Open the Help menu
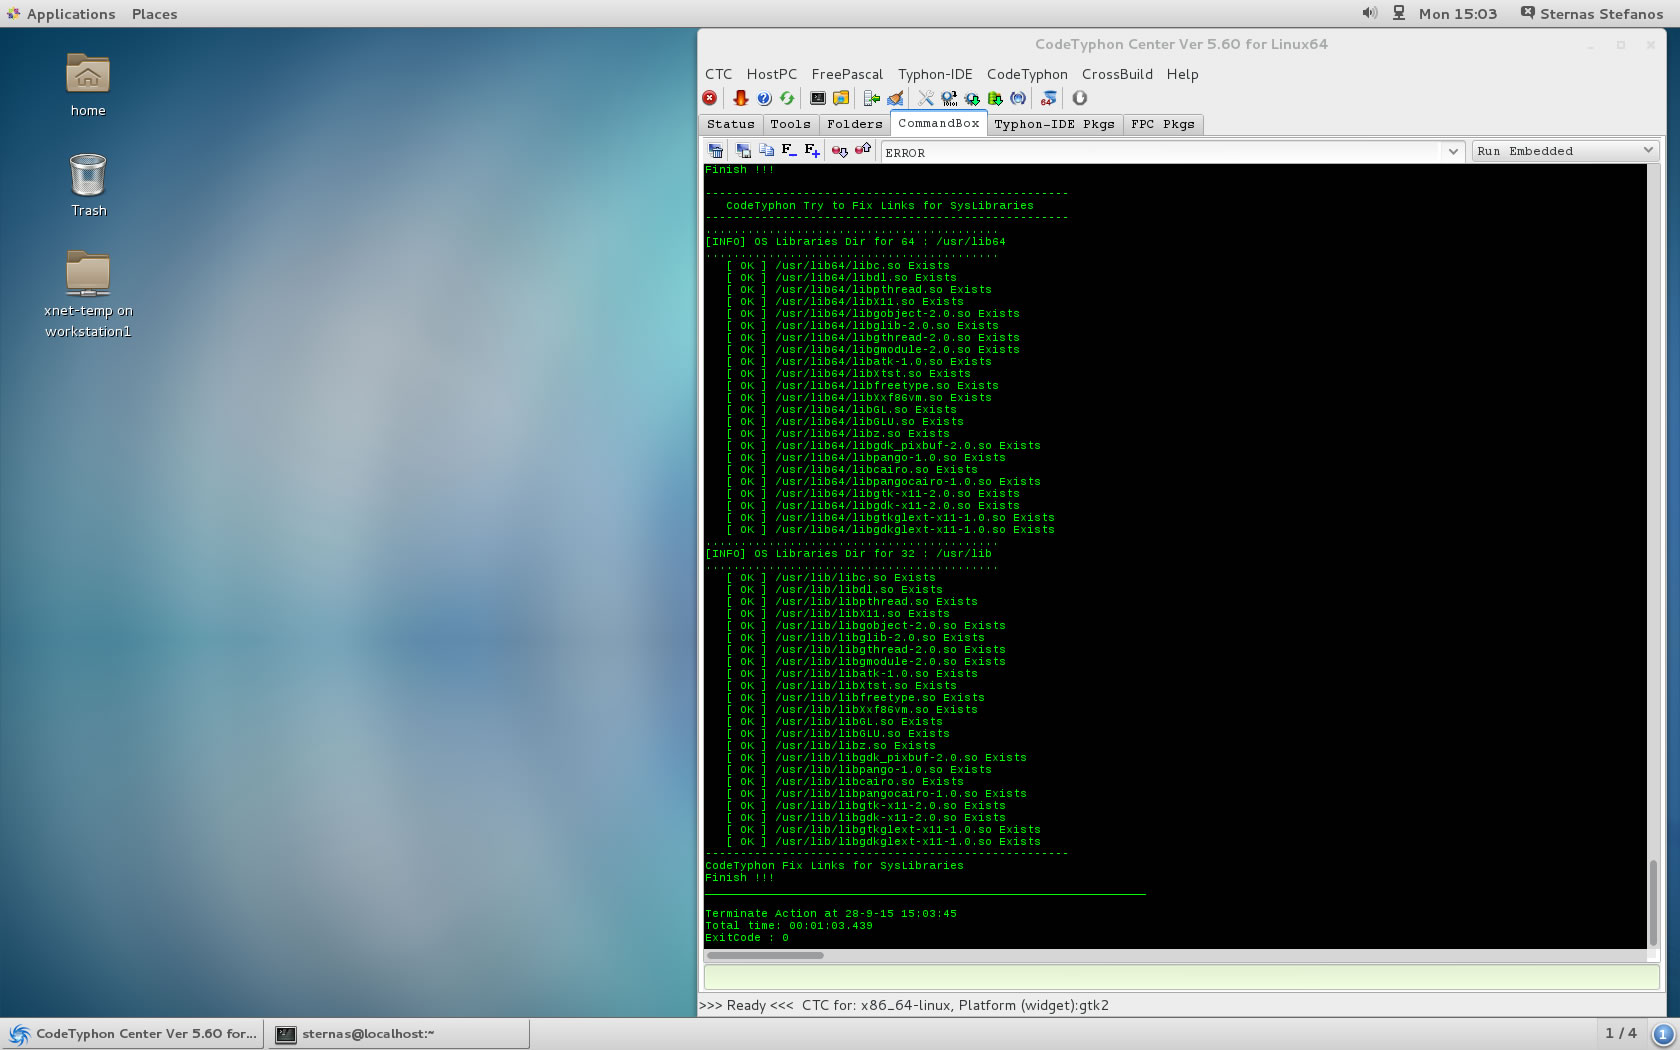 (x=1182, y=74)
